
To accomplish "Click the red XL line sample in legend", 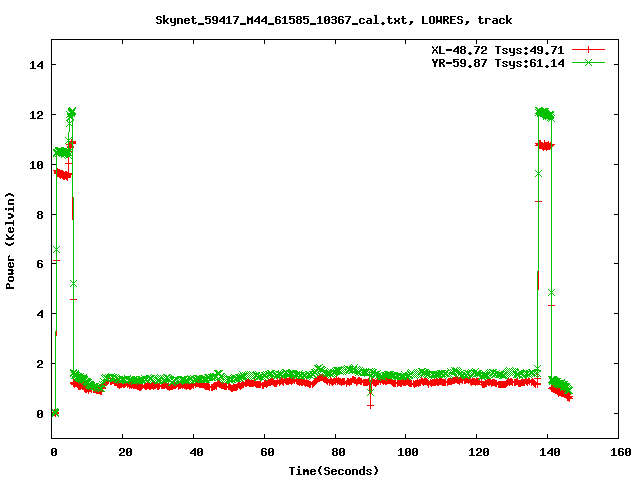I will click(x=588, y=50).
